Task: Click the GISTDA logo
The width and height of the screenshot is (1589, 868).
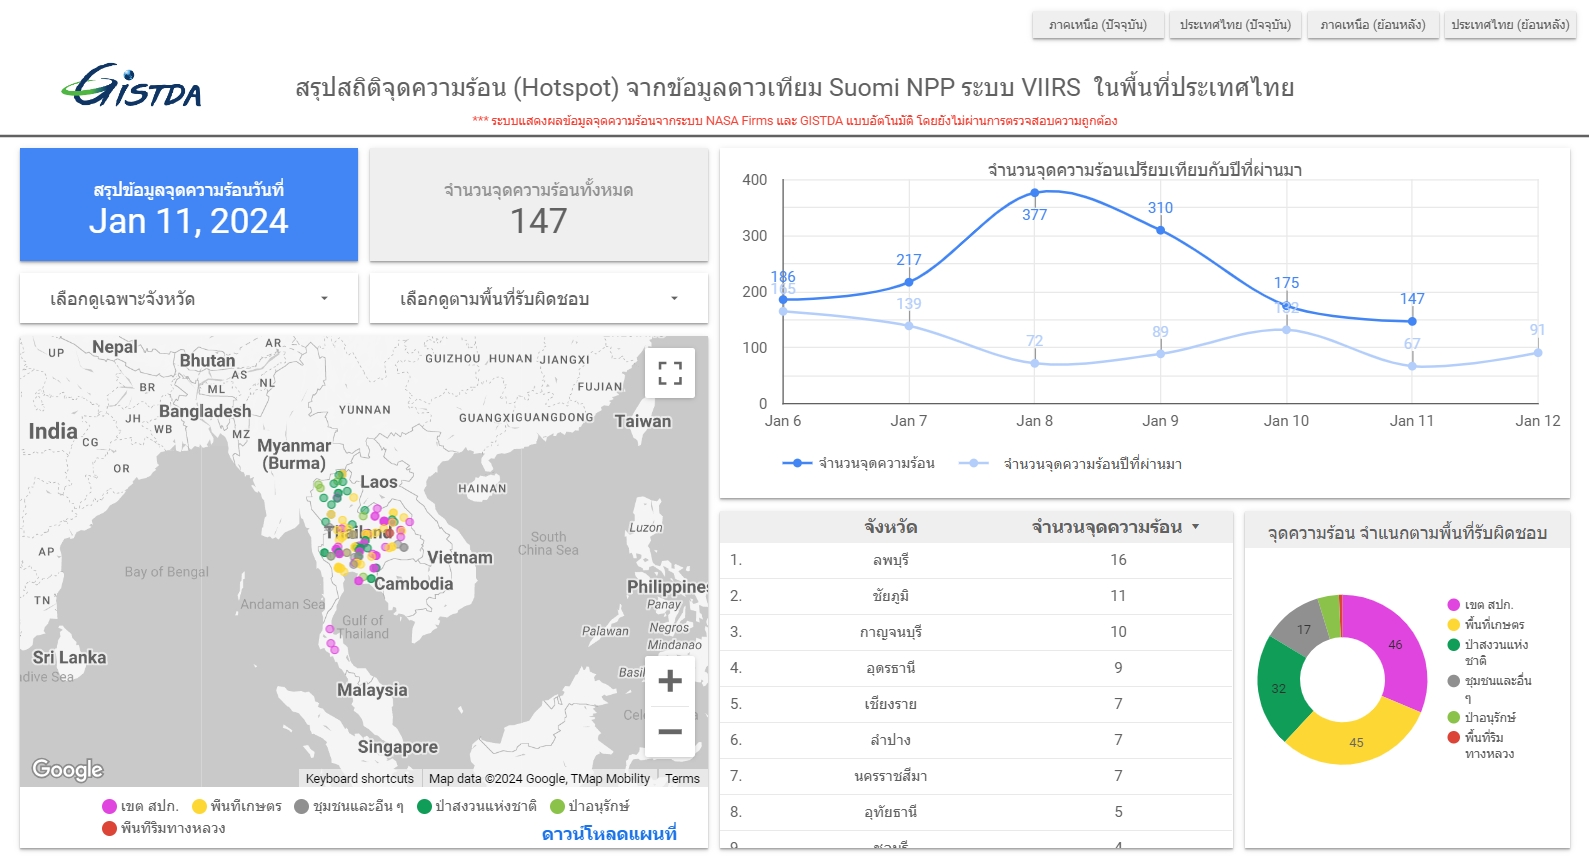Action: pos(131,87)
